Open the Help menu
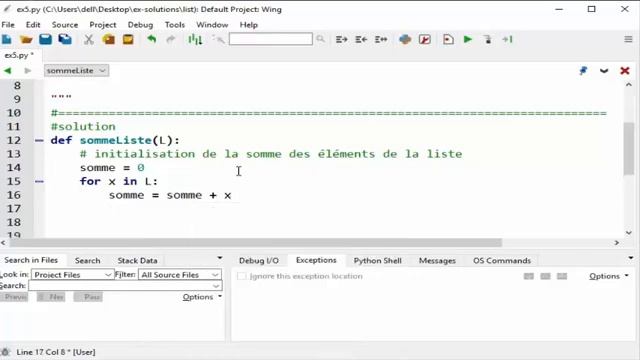Viewport: 640px width, 360px height. tap(249, 24)
